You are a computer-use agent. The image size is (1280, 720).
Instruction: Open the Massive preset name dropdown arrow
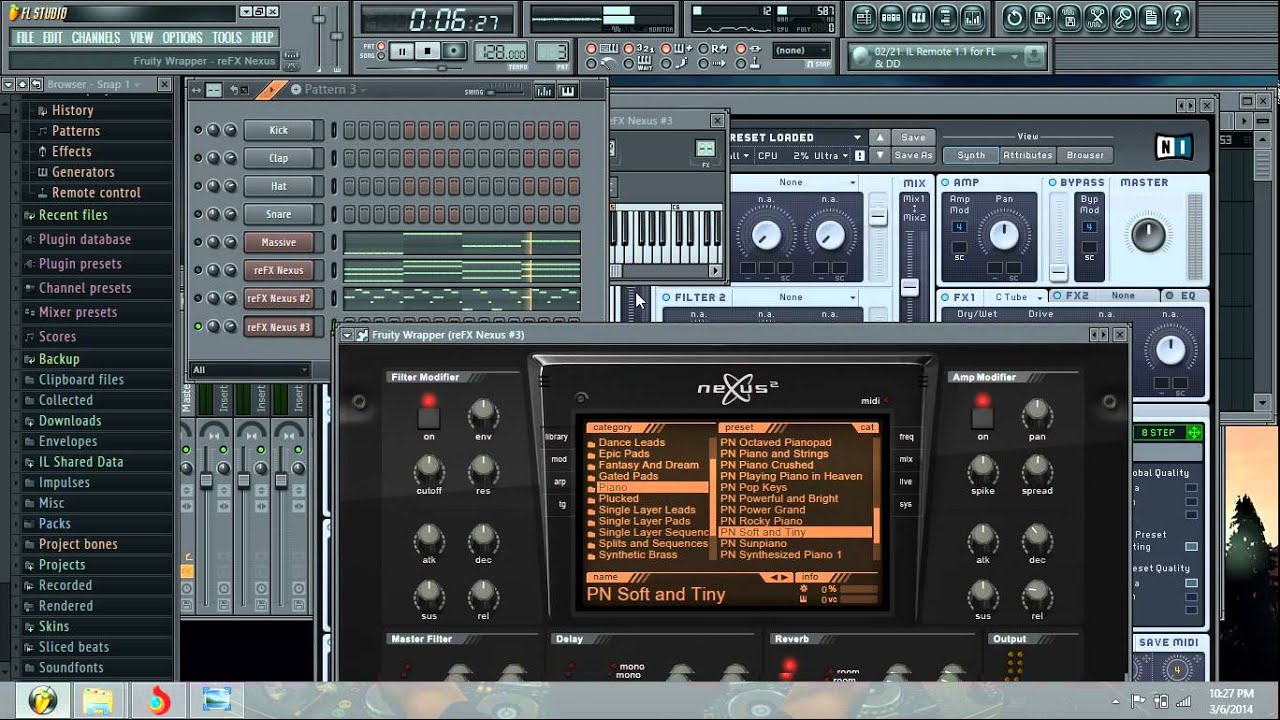click(857, 138)
